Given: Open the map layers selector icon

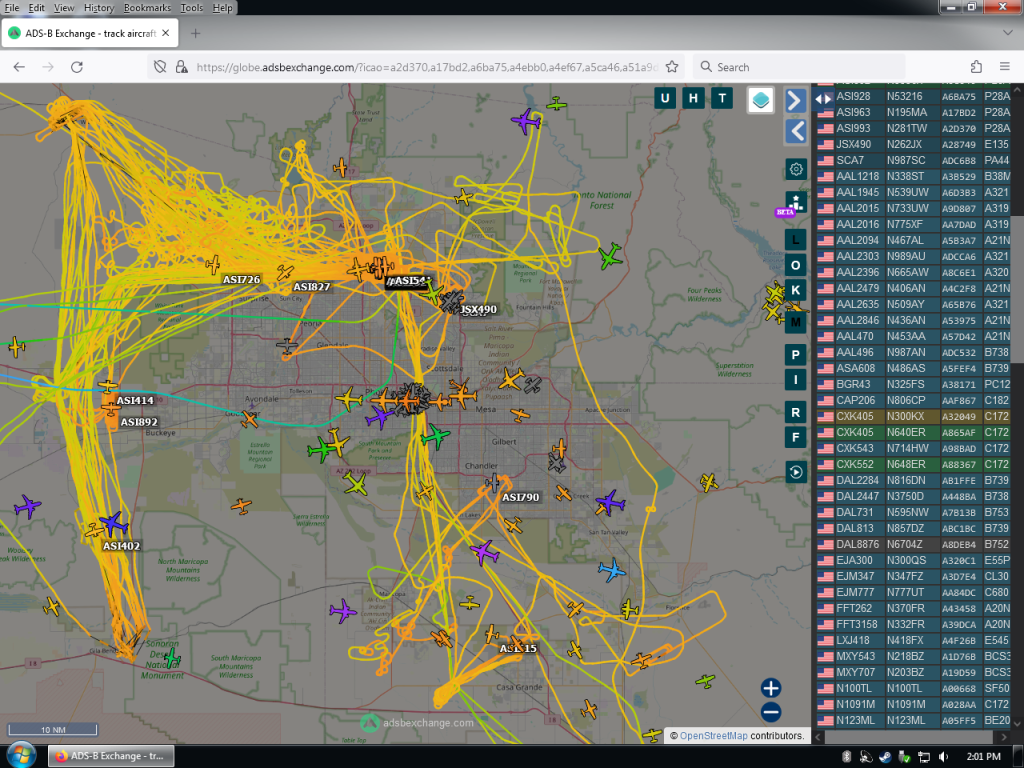Looking at the screenshot, I should [760, 100].
